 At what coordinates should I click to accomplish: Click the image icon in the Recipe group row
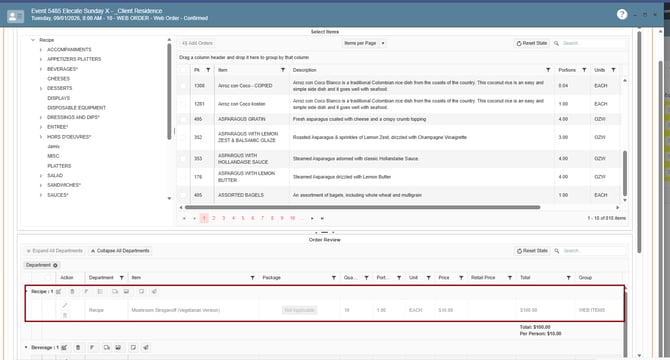pyautogui.click(x=126, y=292)
